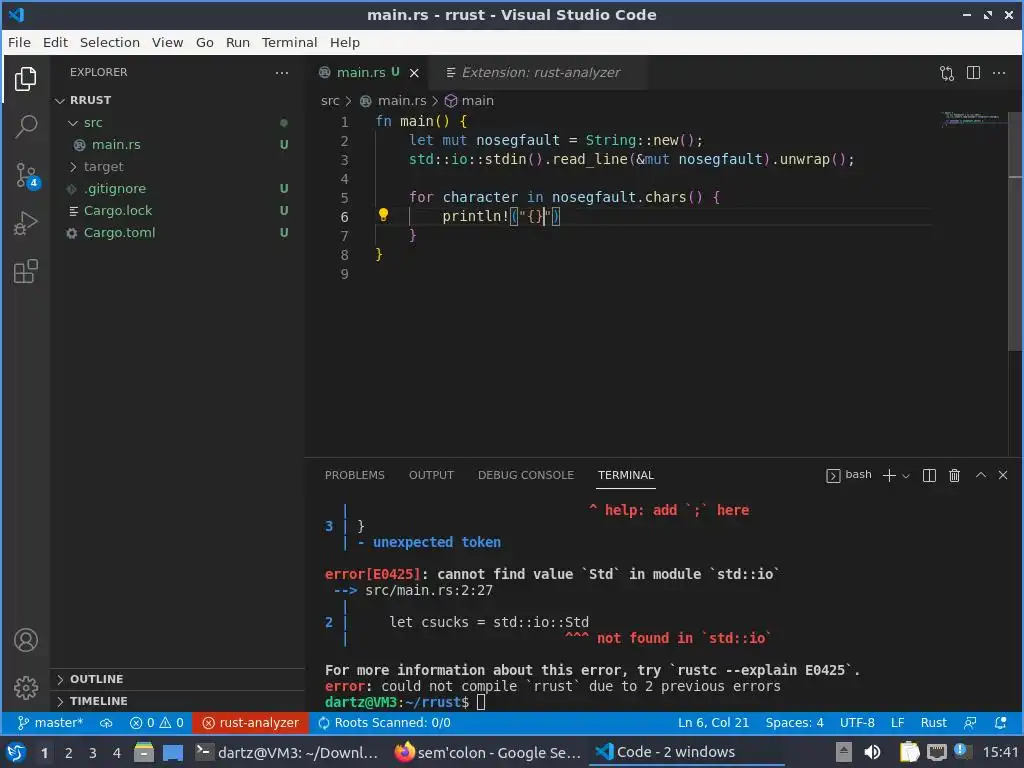
Task: Open editor more actions ellipsis
Action: pos(999,72)
